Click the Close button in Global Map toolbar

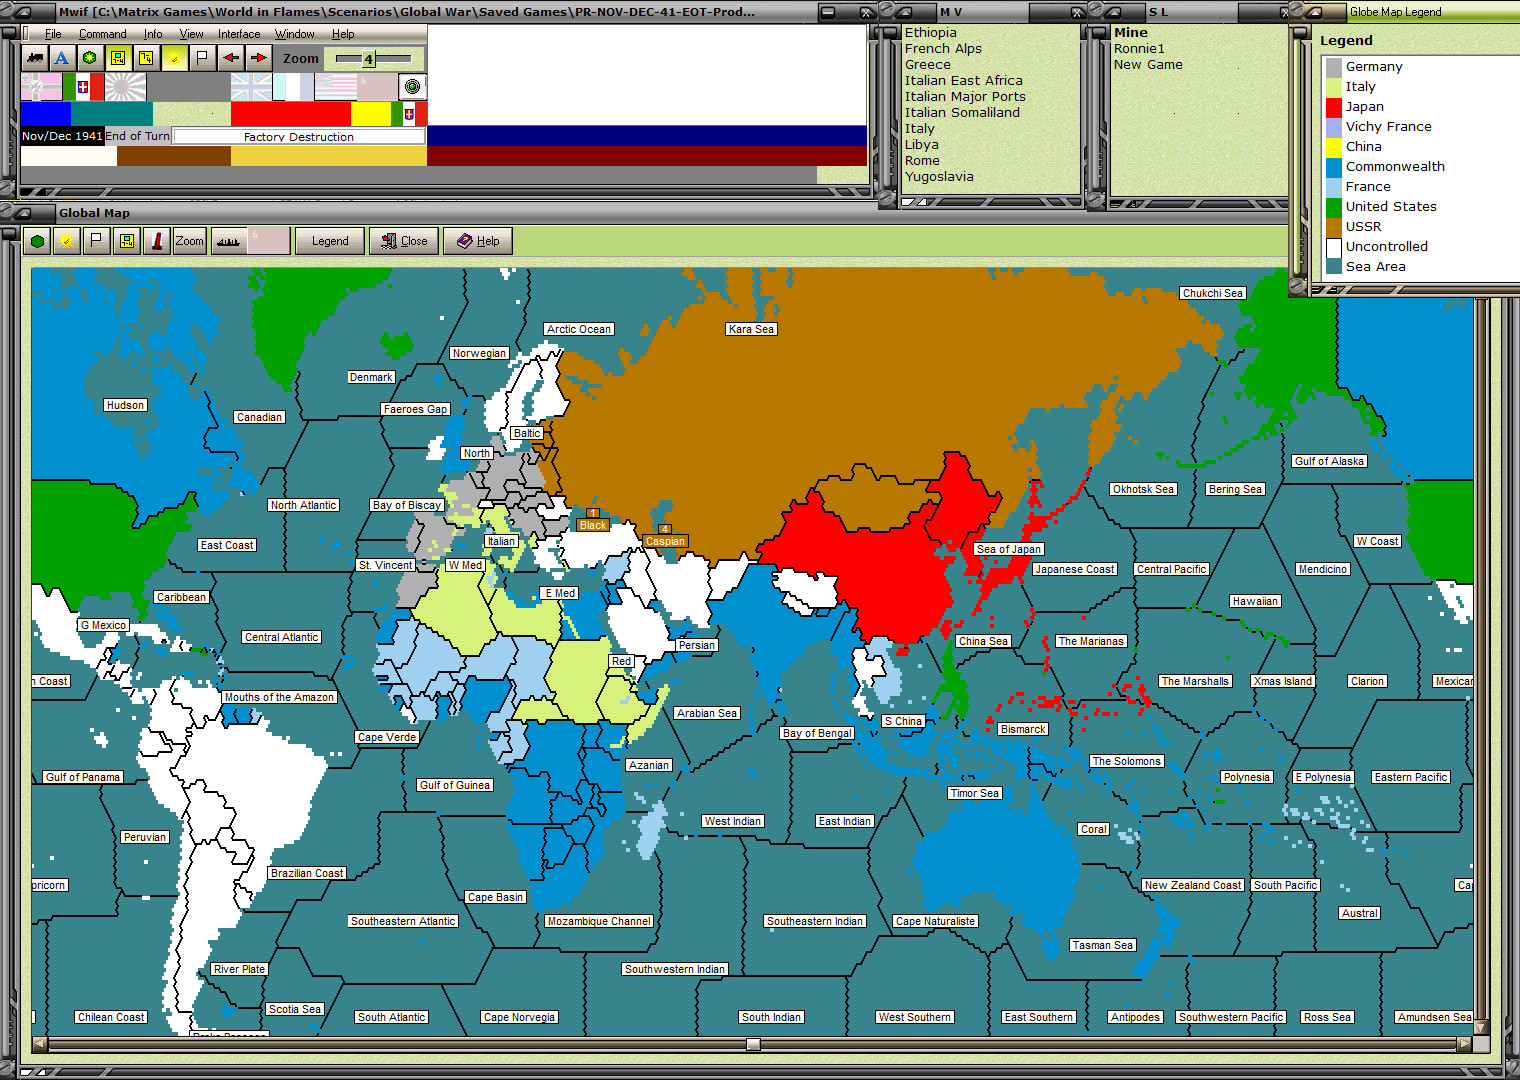pyautogui.click(x=404, y=241)
